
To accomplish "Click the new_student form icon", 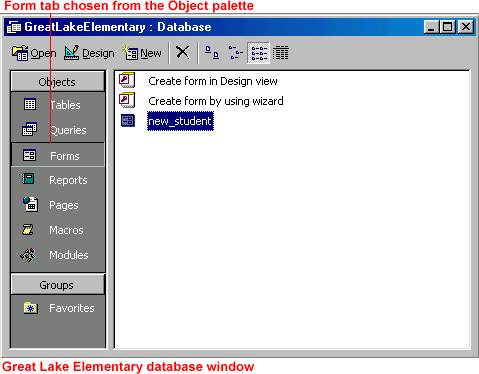I will (x=128, y=120).
